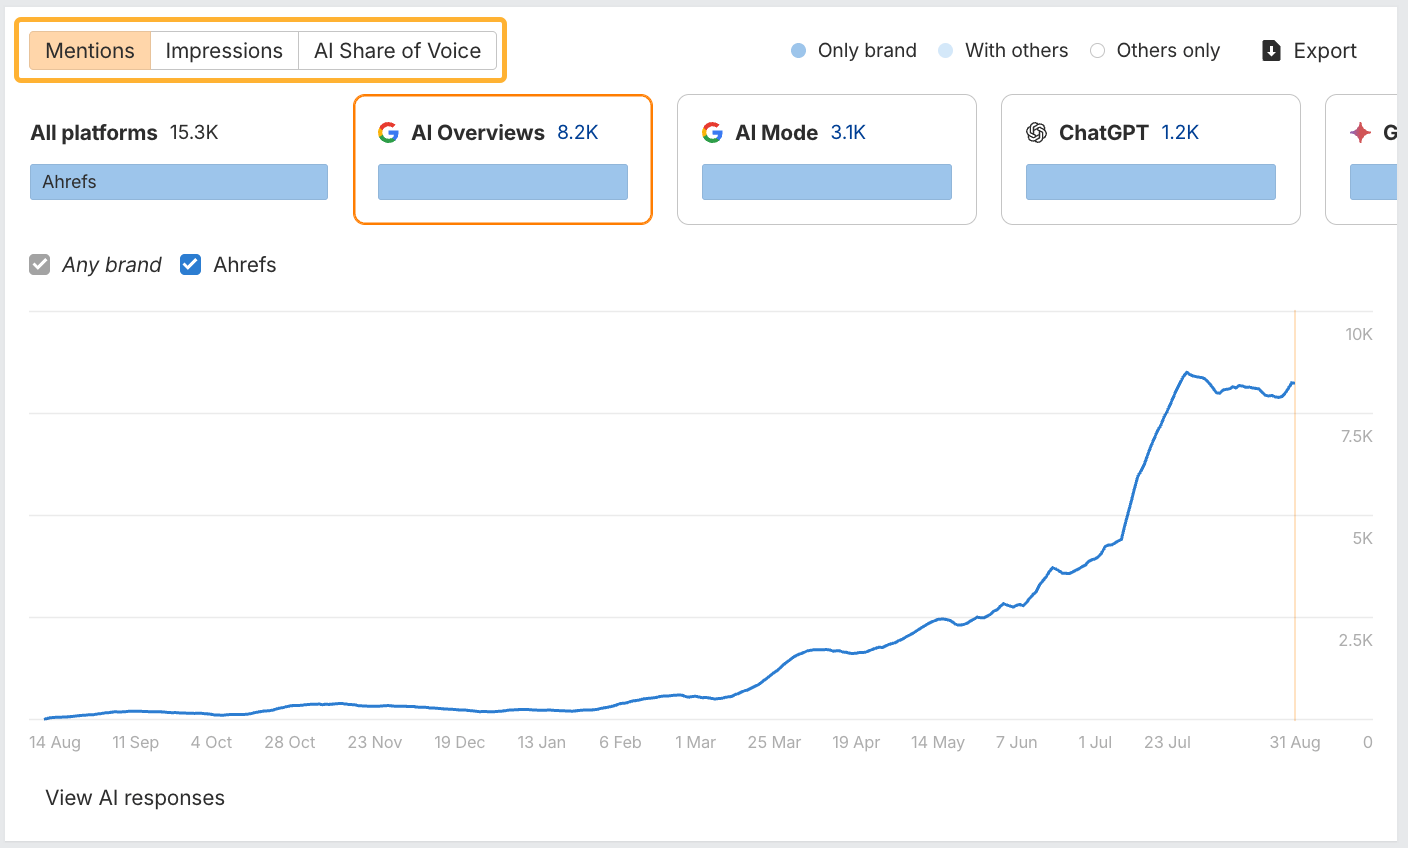Click the vertical marker near 31 Aug on chart

1295,520
